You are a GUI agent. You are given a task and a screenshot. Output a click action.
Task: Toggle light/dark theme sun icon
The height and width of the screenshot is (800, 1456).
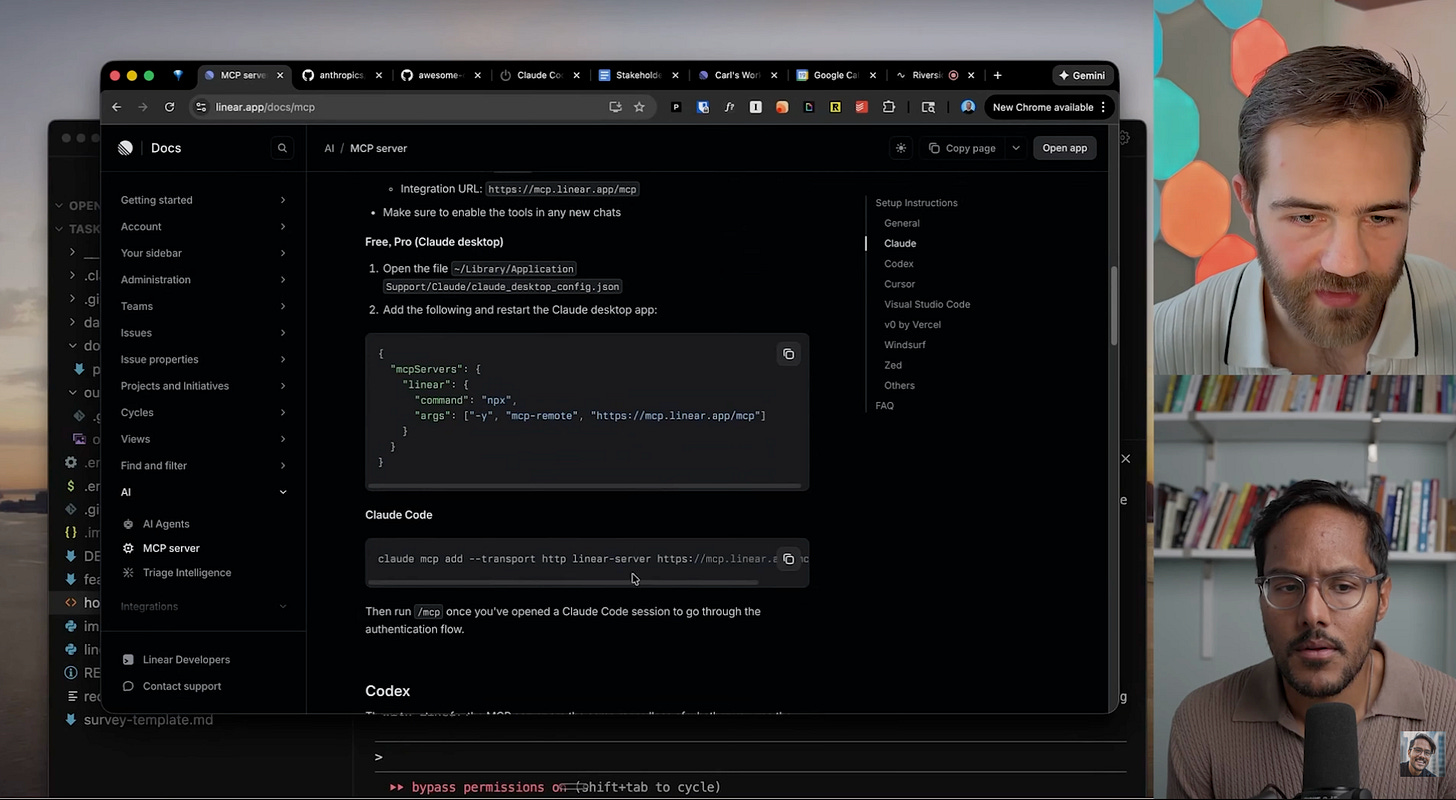(901, 148)
